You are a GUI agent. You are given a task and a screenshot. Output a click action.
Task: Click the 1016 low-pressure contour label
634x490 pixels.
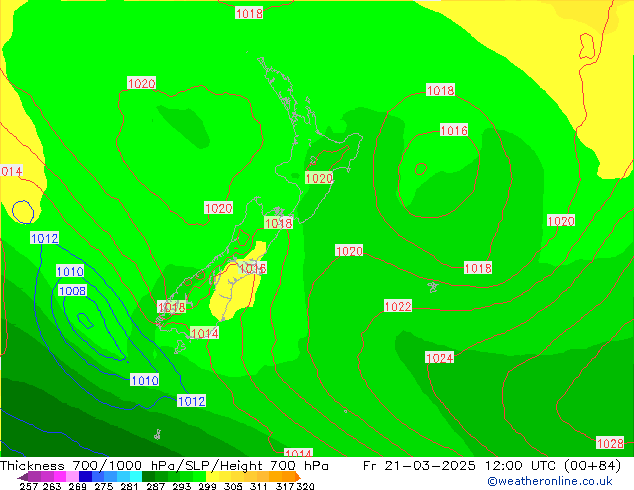tap(454, 130)
